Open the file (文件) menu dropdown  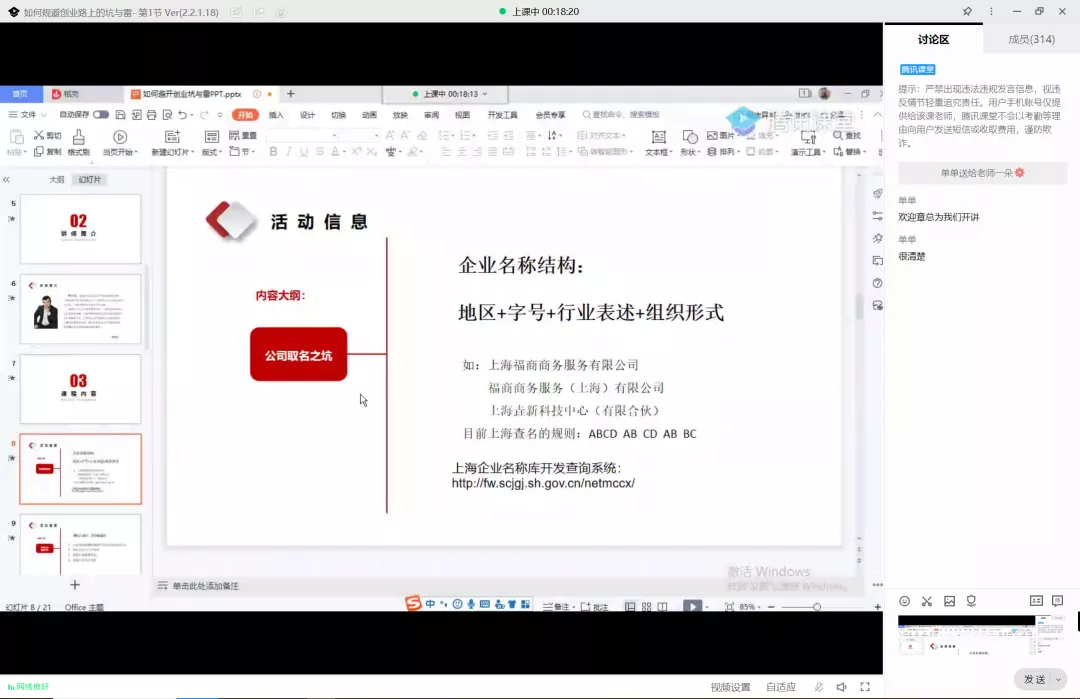click(x=28, y=114)
